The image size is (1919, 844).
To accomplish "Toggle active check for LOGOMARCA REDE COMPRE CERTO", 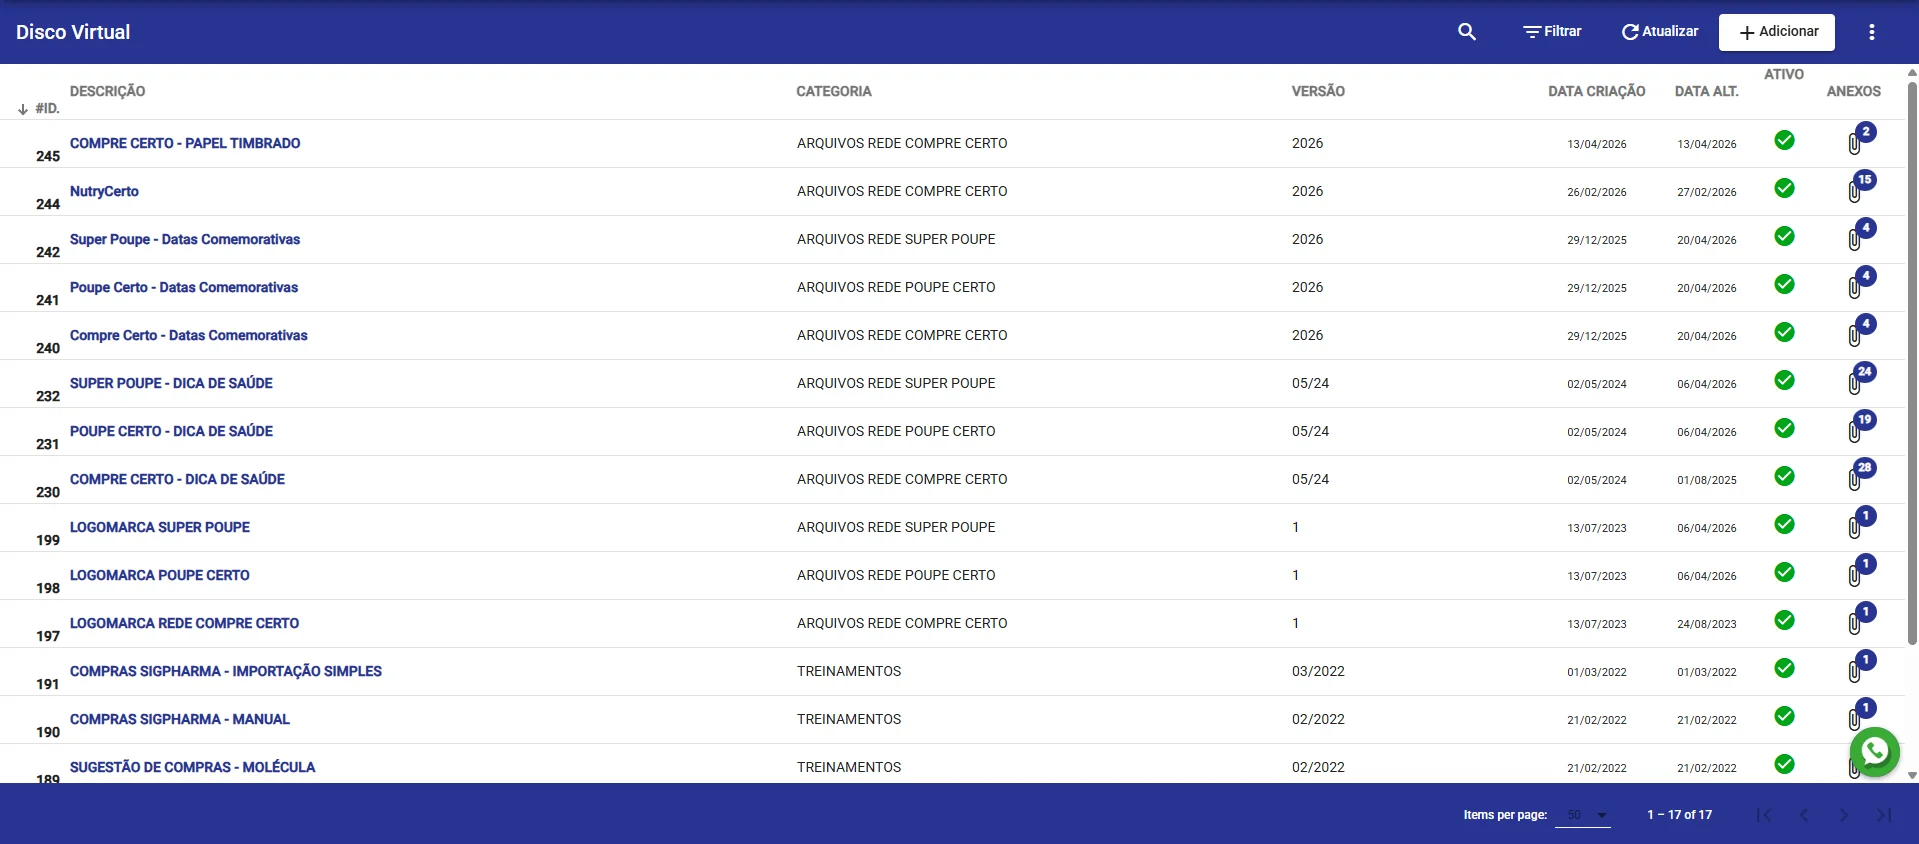I will pyautogui.click(x=1784, y=620).
